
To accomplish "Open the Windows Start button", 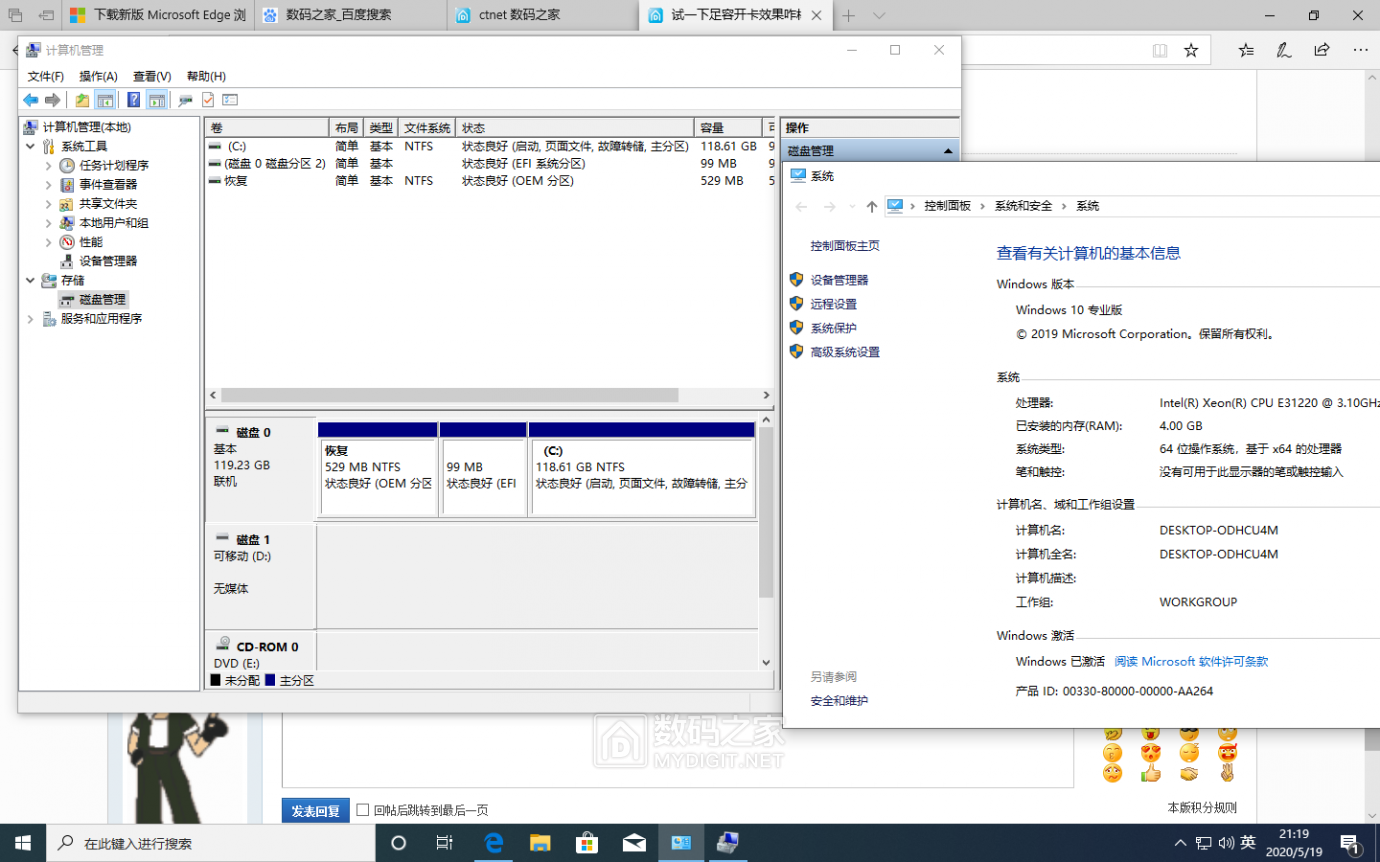I will [22, 843].
